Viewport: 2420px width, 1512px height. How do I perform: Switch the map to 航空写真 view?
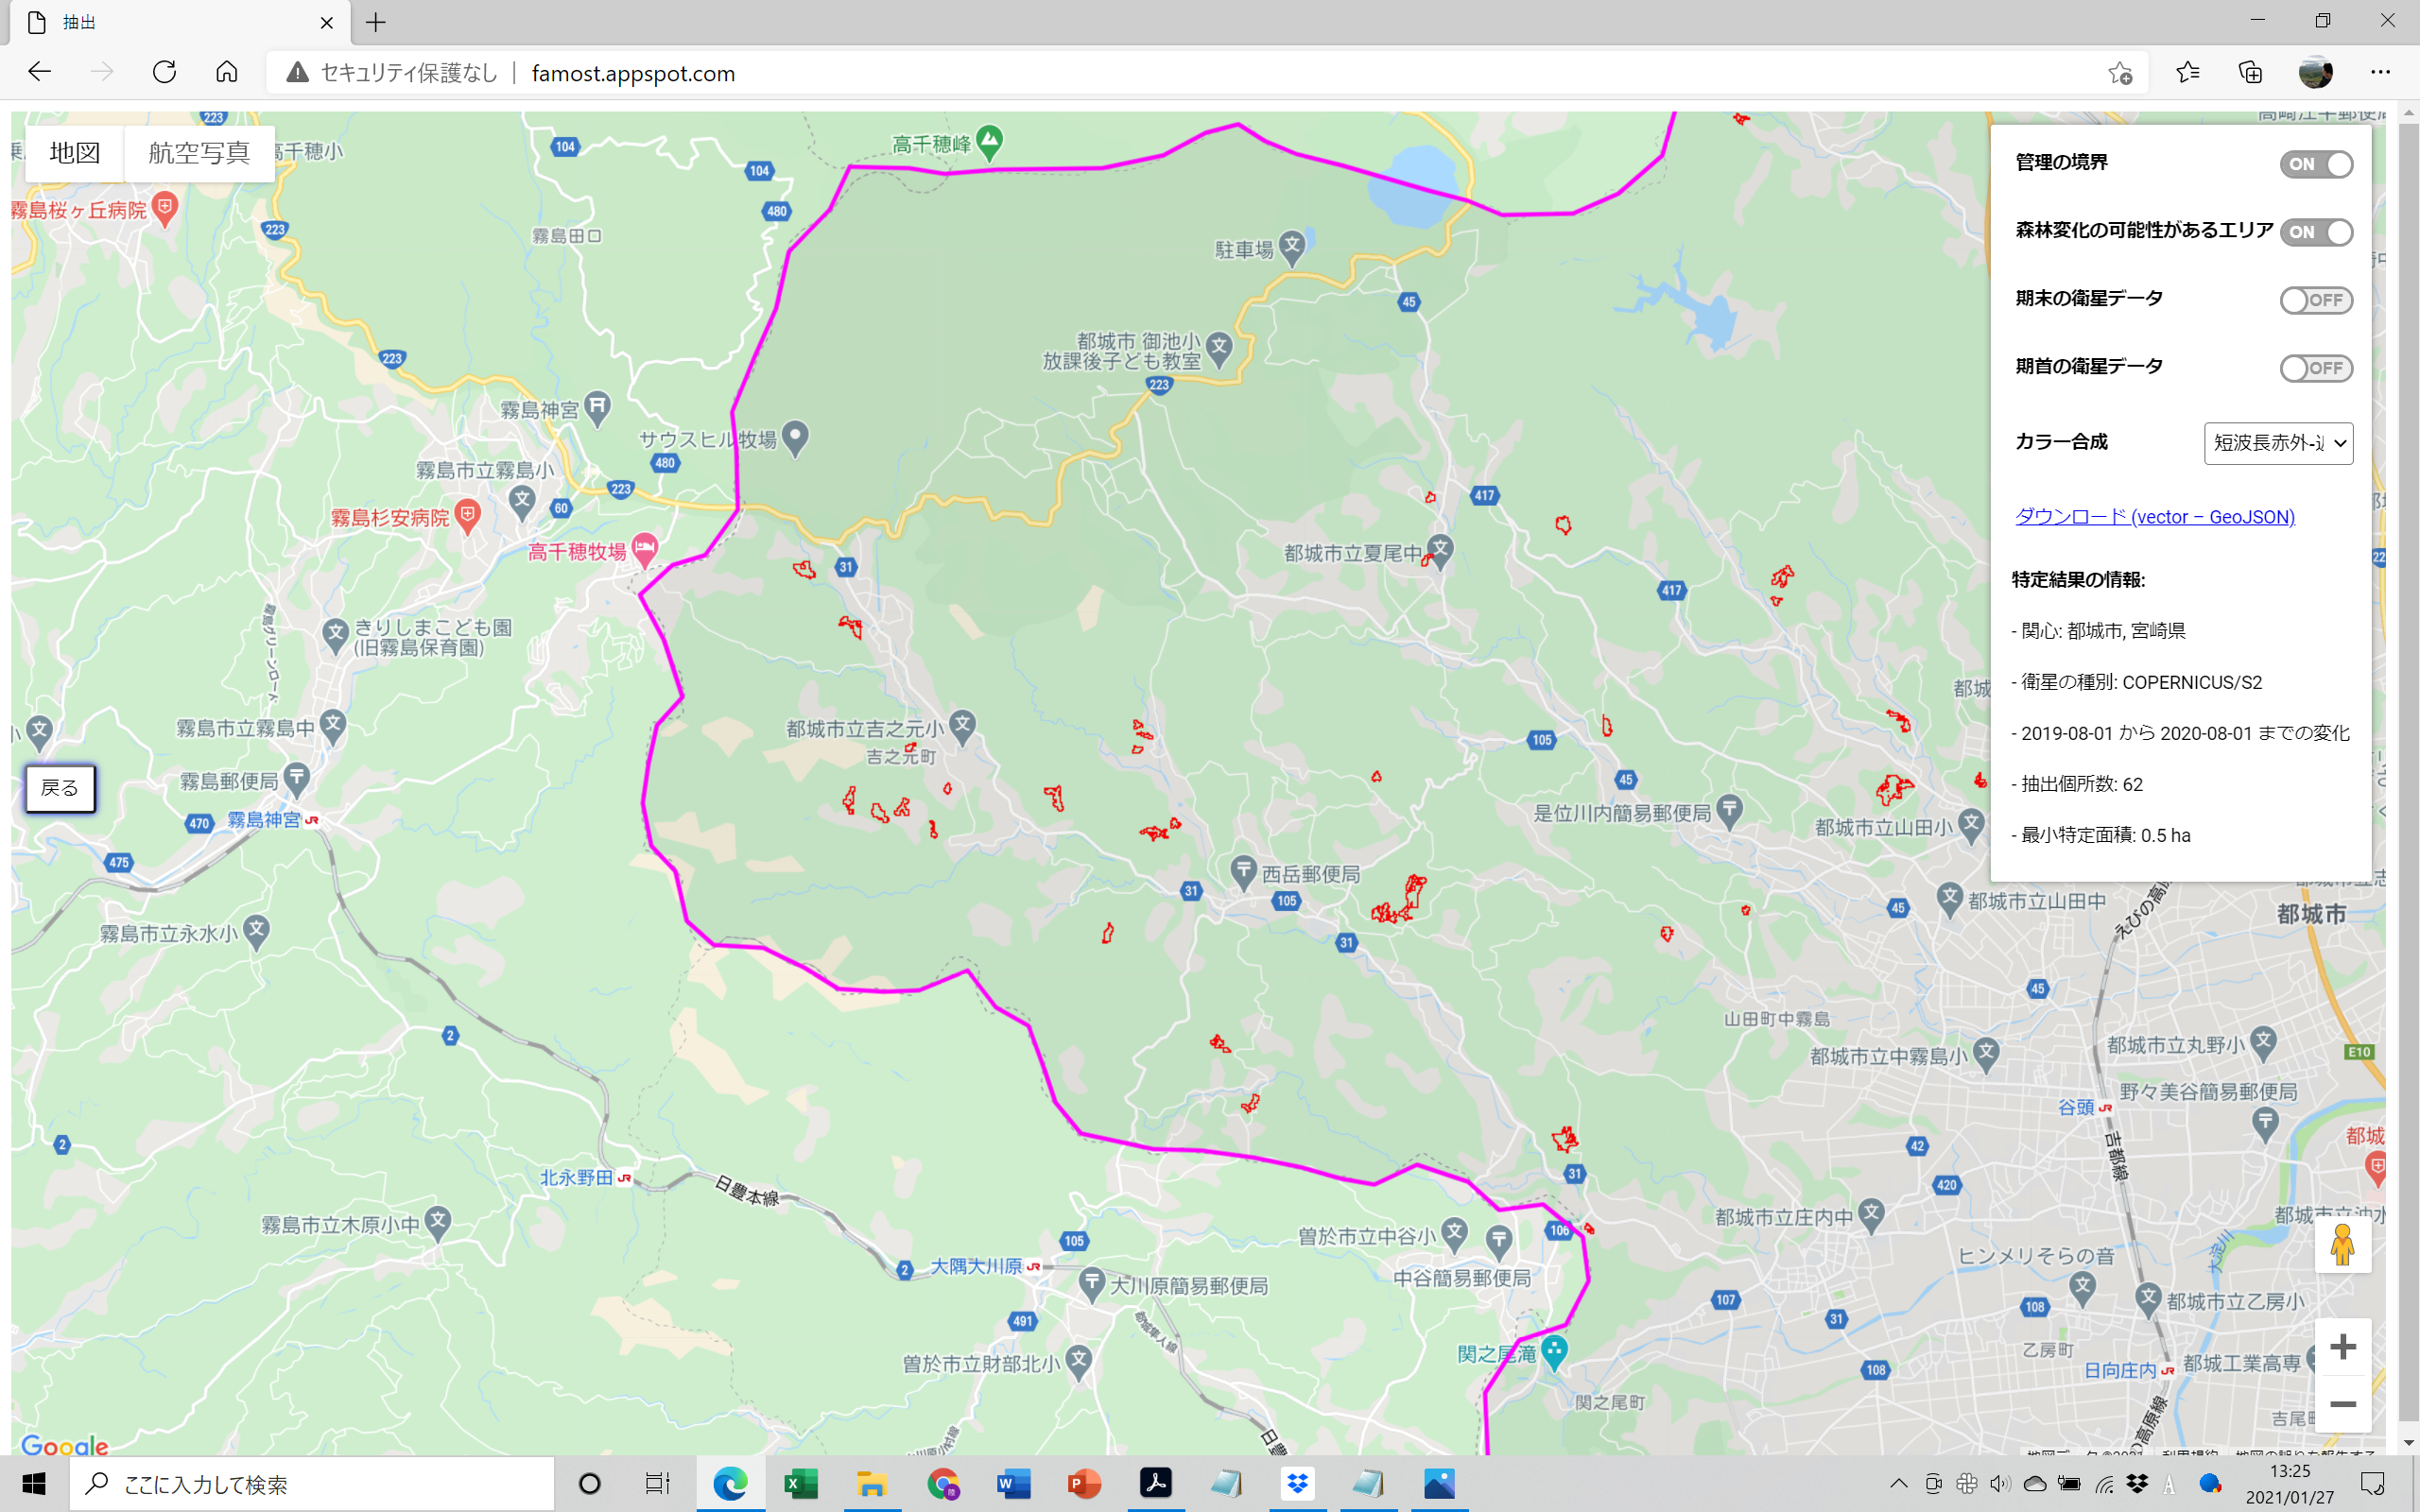click(x=199, y=153)
